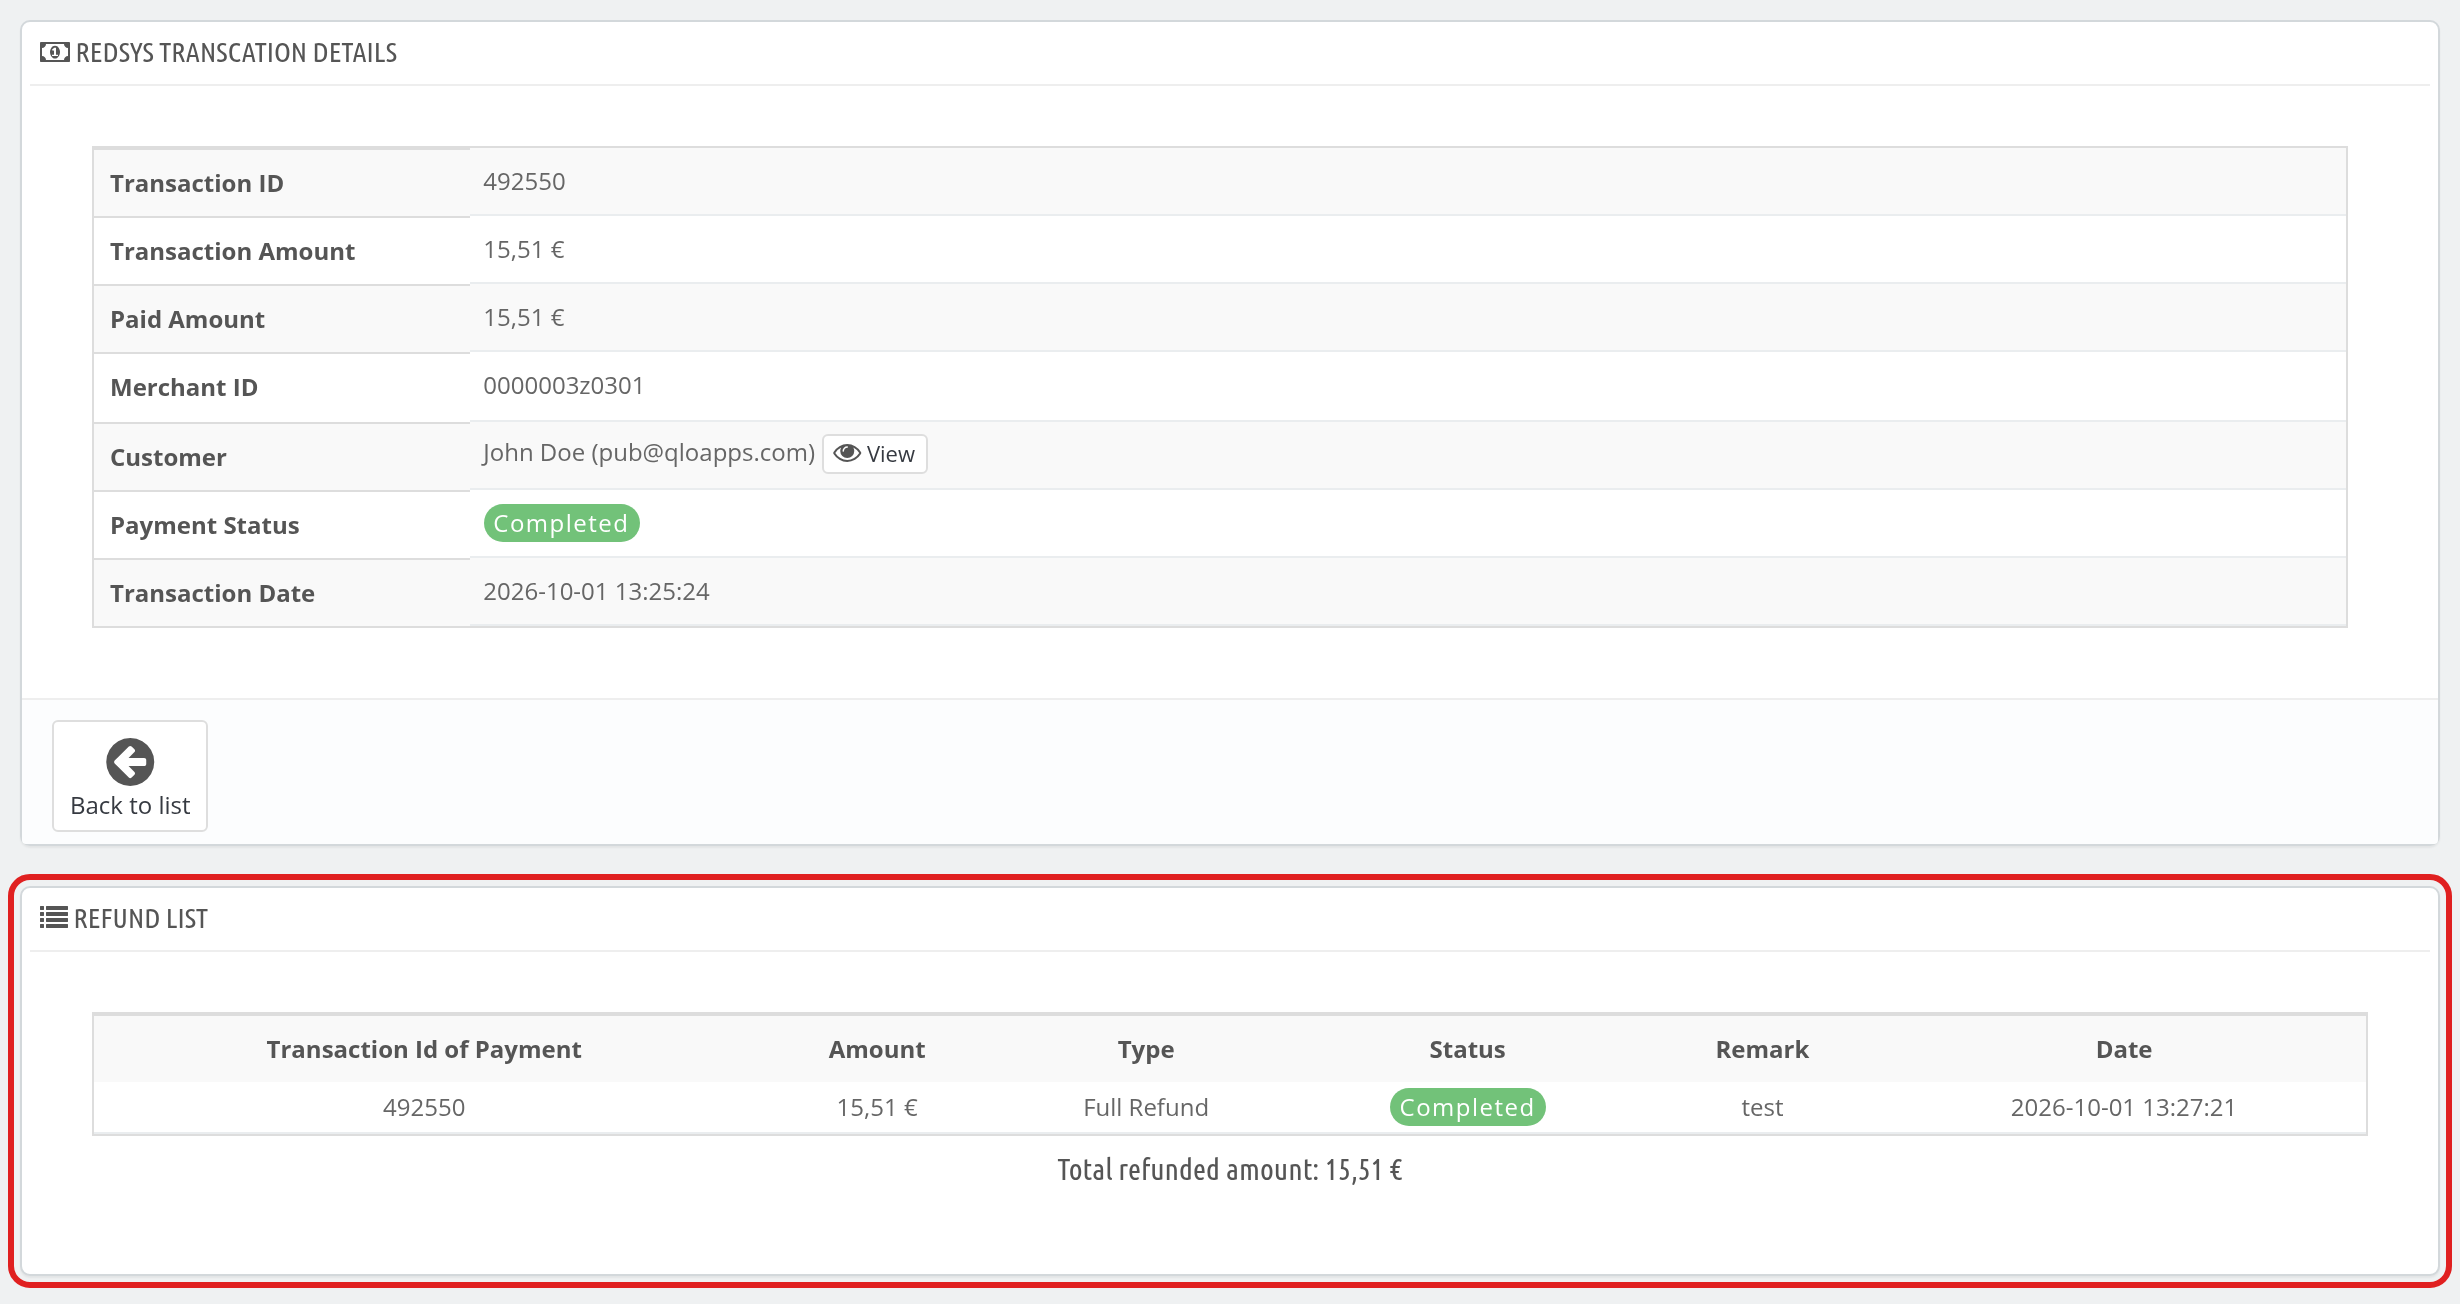Click the Full Refund type cell
Screen dimensions: 2460x1304
click(1146, 1107)
